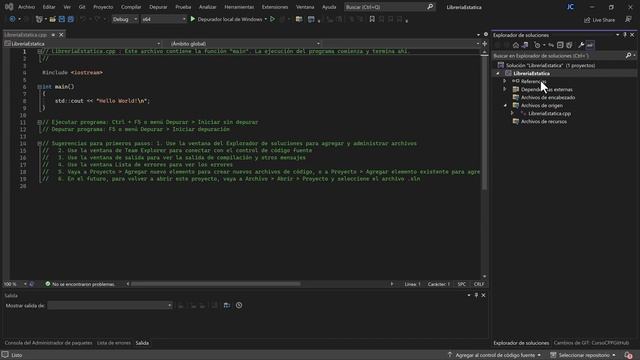Click the output folder toolbar icon

click(227, 305)
